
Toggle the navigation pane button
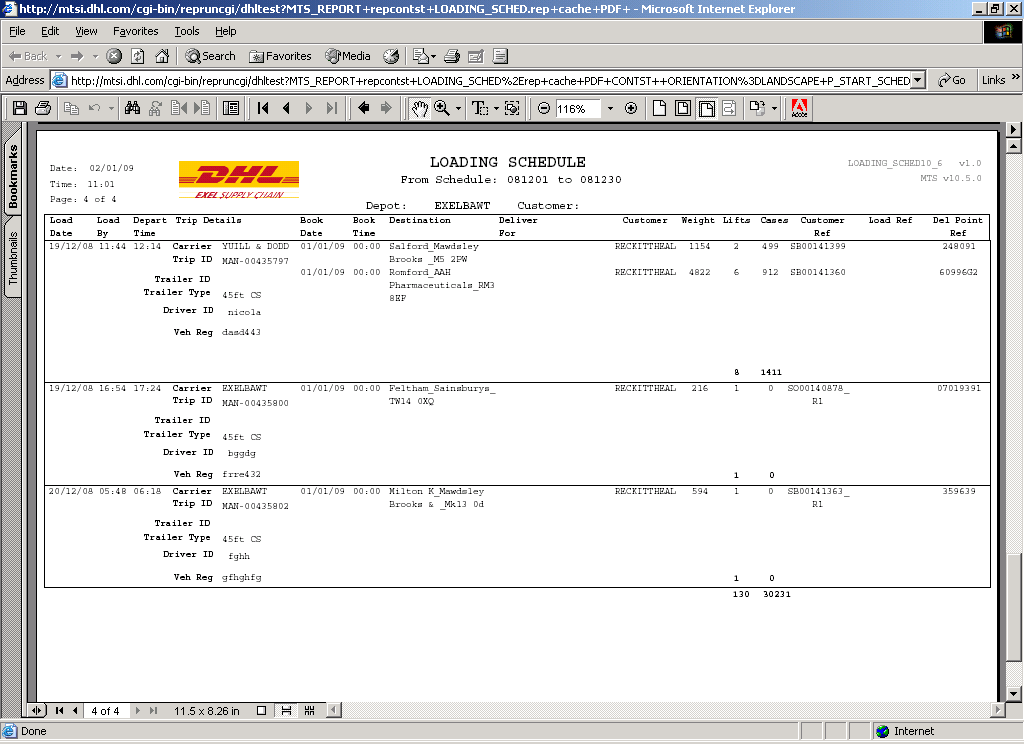coord(231,108)
